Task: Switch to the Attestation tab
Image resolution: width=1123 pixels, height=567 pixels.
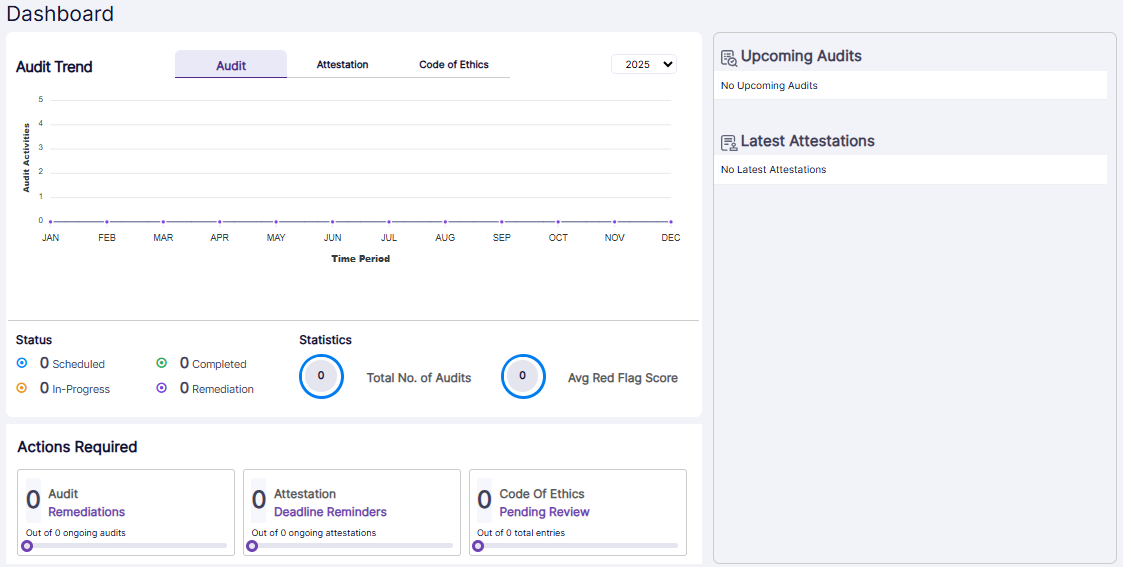Action: pos(342,64)
